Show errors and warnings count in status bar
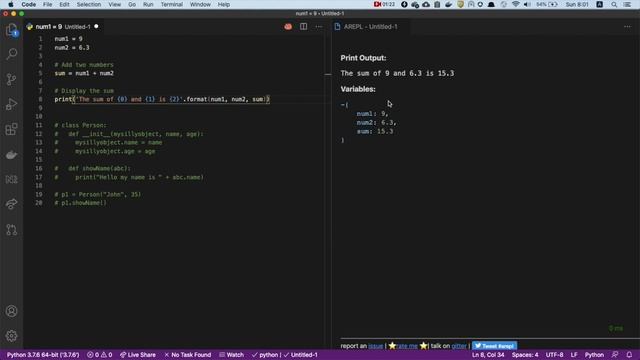This screenshot has width=640, height=360. tap(99, 355)
